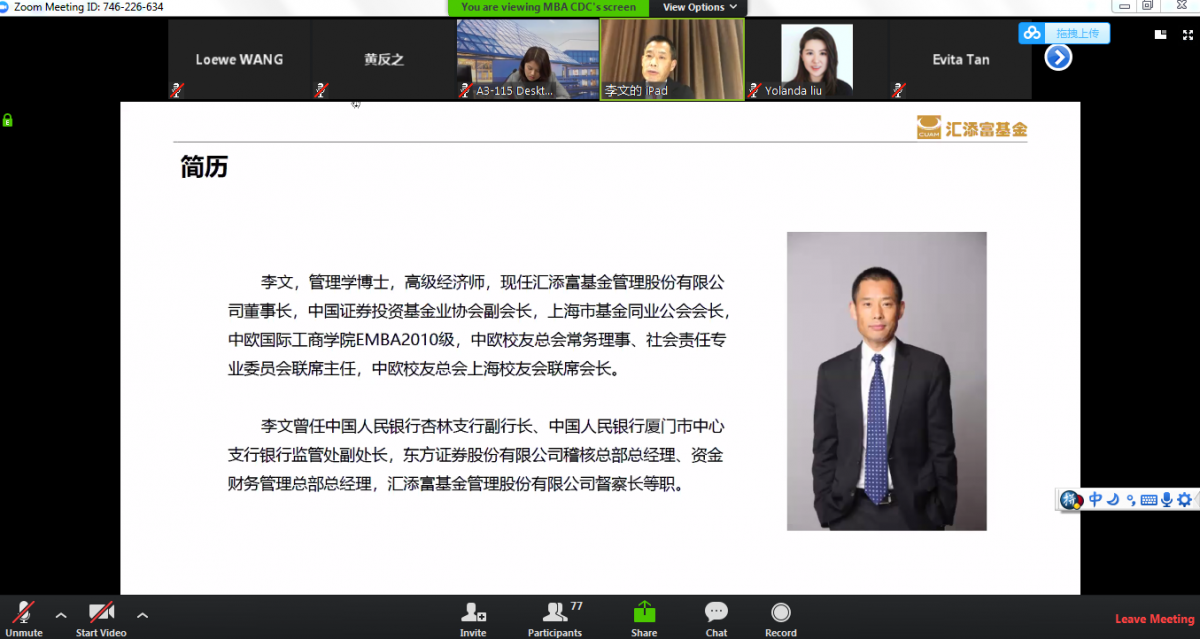Expand video options arrow beside Start Video
Screen dimensions: 1200x639
coord(142,615)
